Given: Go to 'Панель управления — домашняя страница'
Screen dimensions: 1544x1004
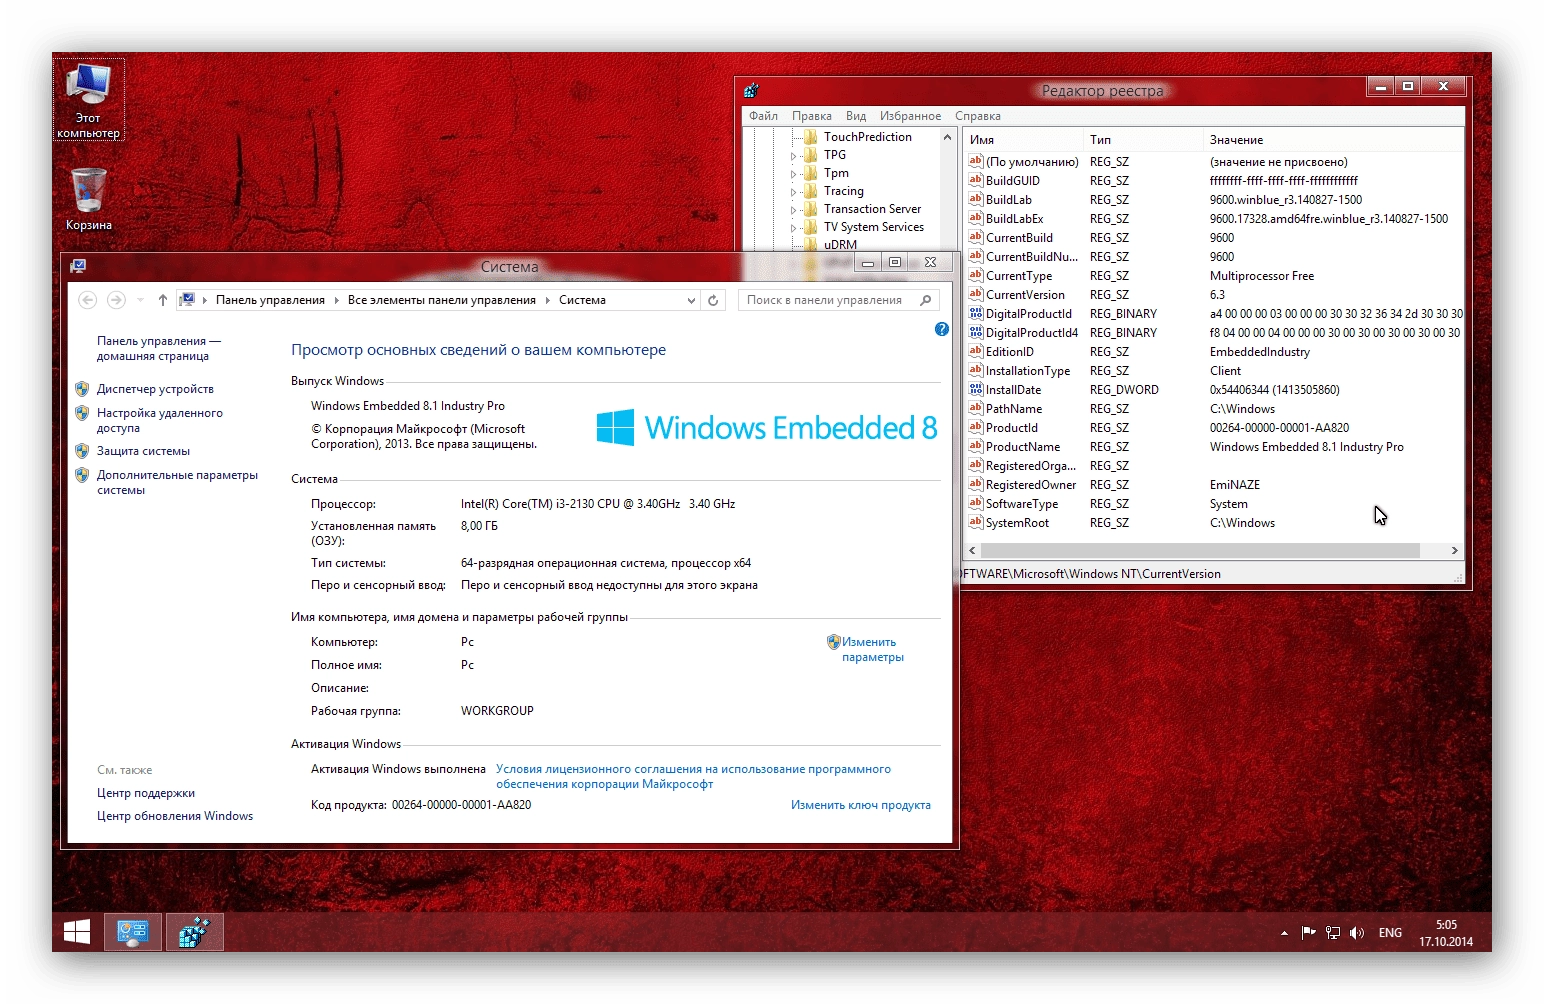Looking at the screenshot, I should (159, 348).
